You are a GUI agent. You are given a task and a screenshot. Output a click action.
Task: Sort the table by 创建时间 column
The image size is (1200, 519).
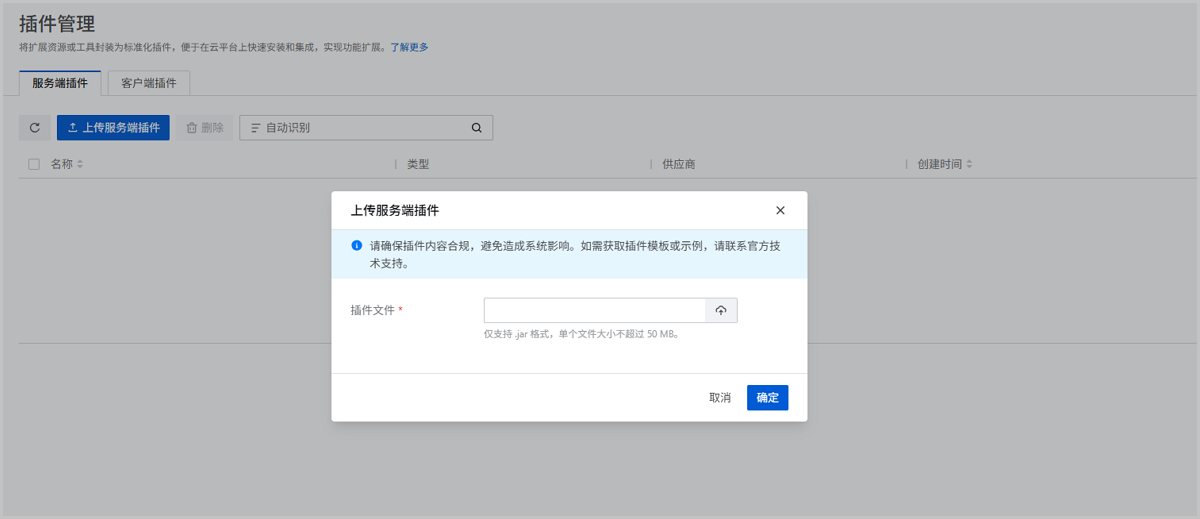[968, 164]
